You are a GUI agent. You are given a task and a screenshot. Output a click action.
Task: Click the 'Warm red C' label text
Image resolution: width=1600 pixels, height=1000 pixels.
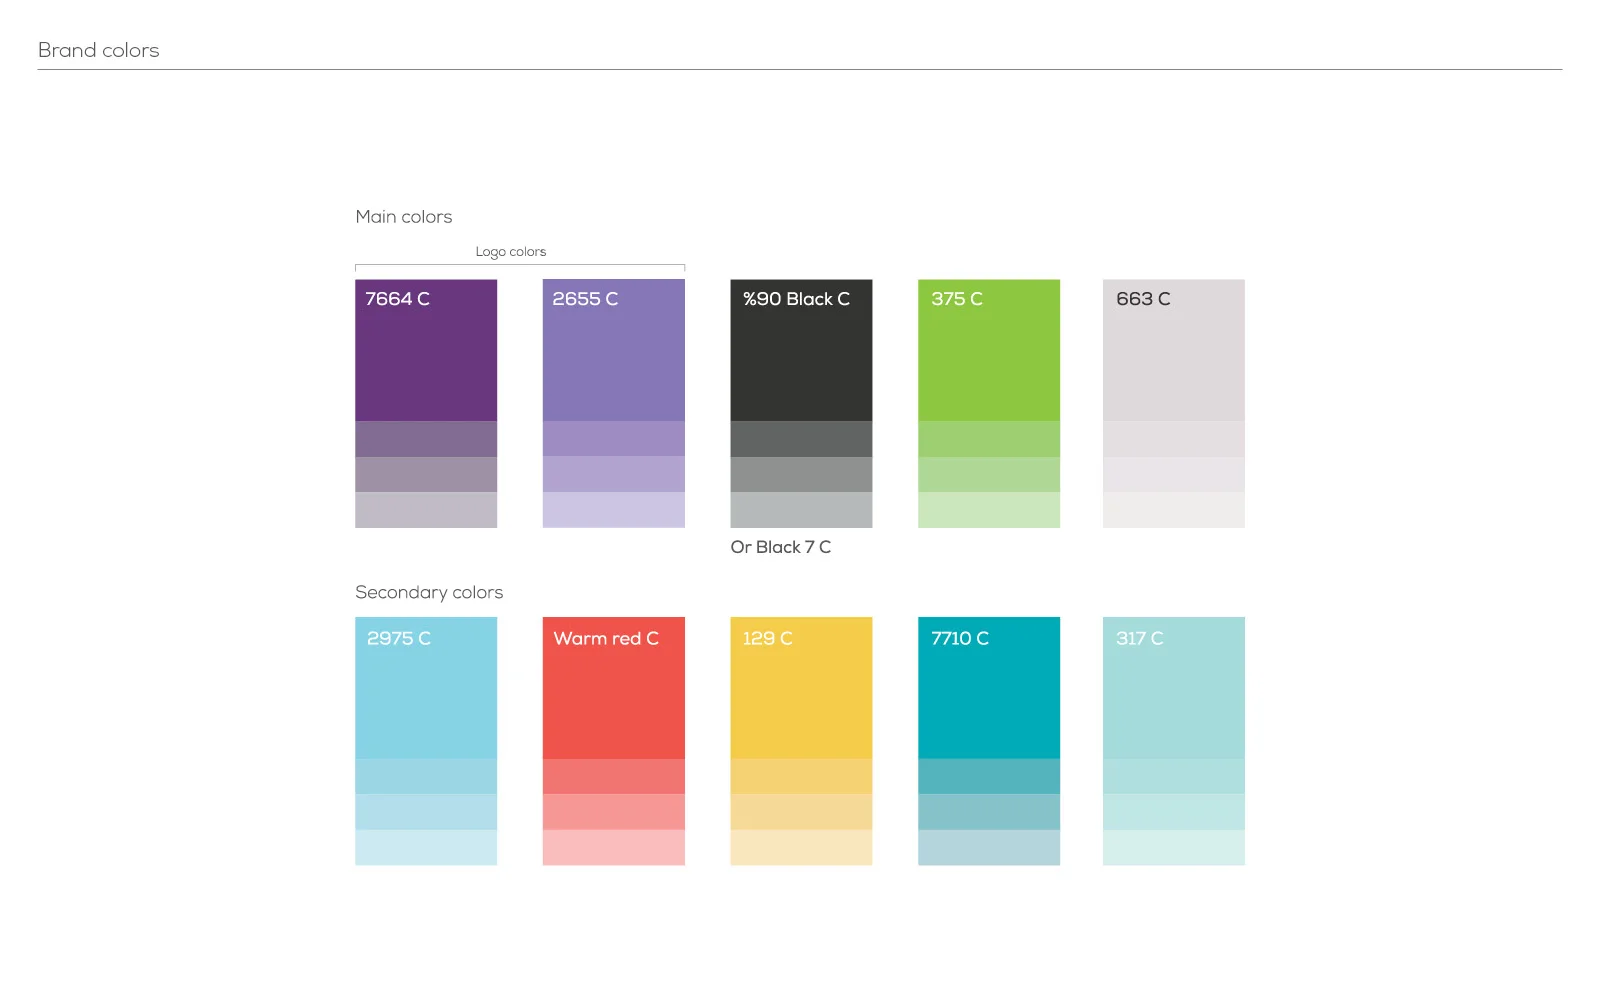click(606, 638)
